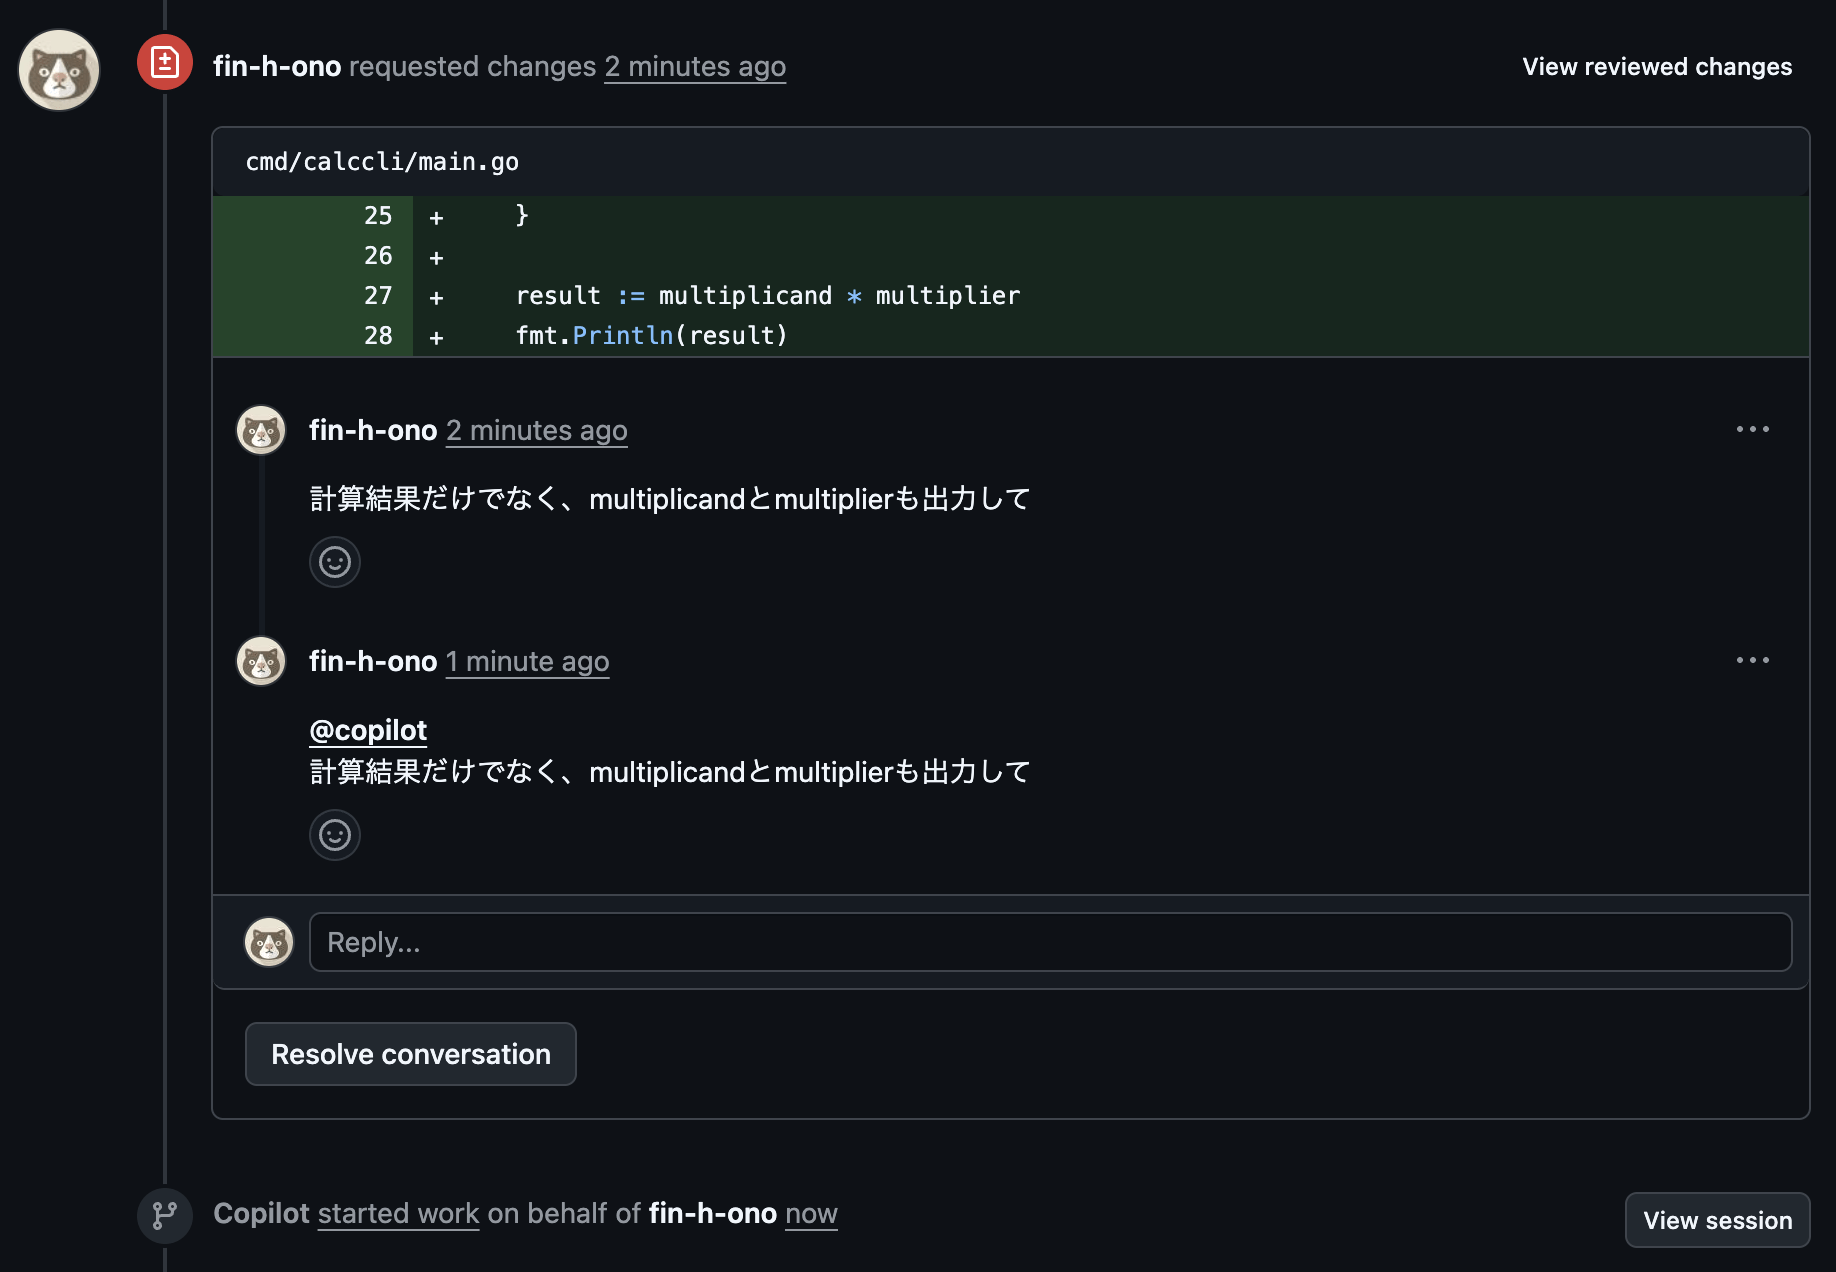Focus the Reply text field

(1050, 942)
